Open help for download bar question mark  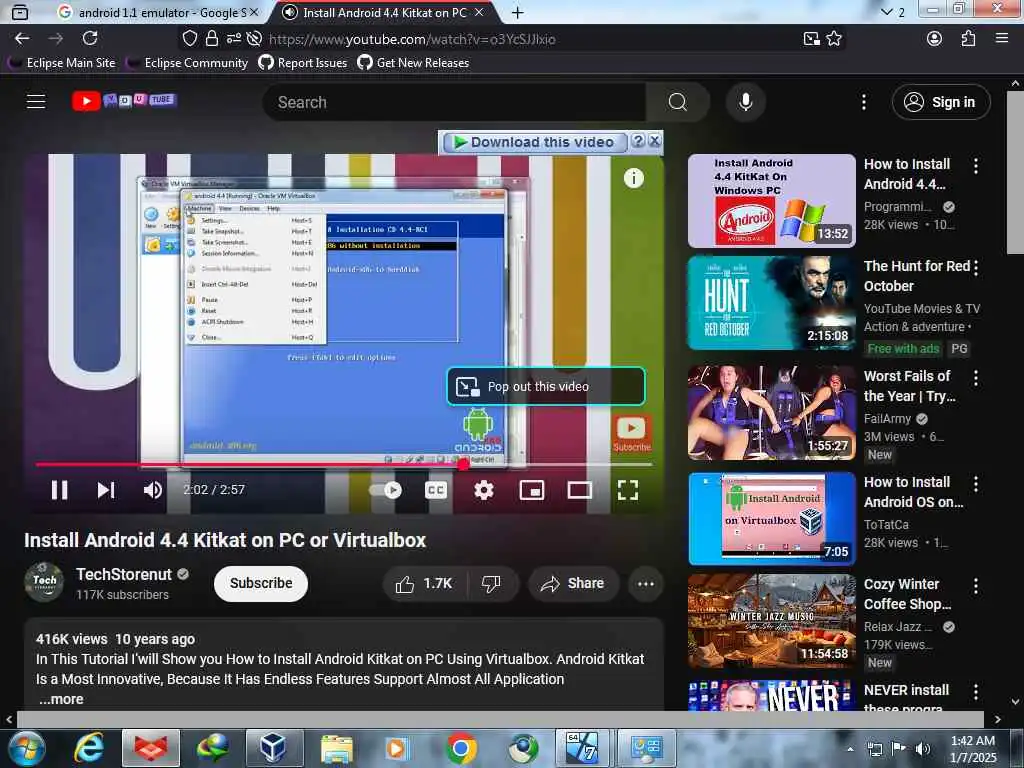(x=638, y=141)
